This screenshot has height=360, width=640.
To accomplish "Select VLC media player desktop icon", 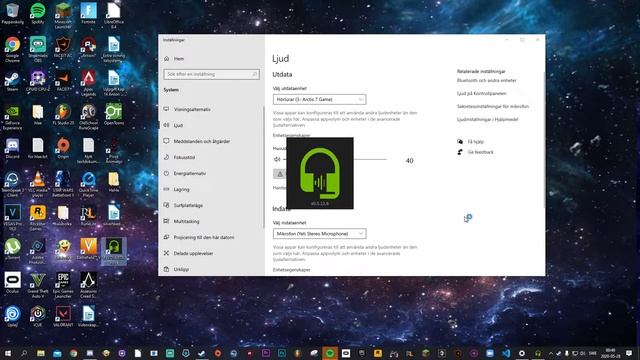I will pyautogui.click(x=38, y=184).
